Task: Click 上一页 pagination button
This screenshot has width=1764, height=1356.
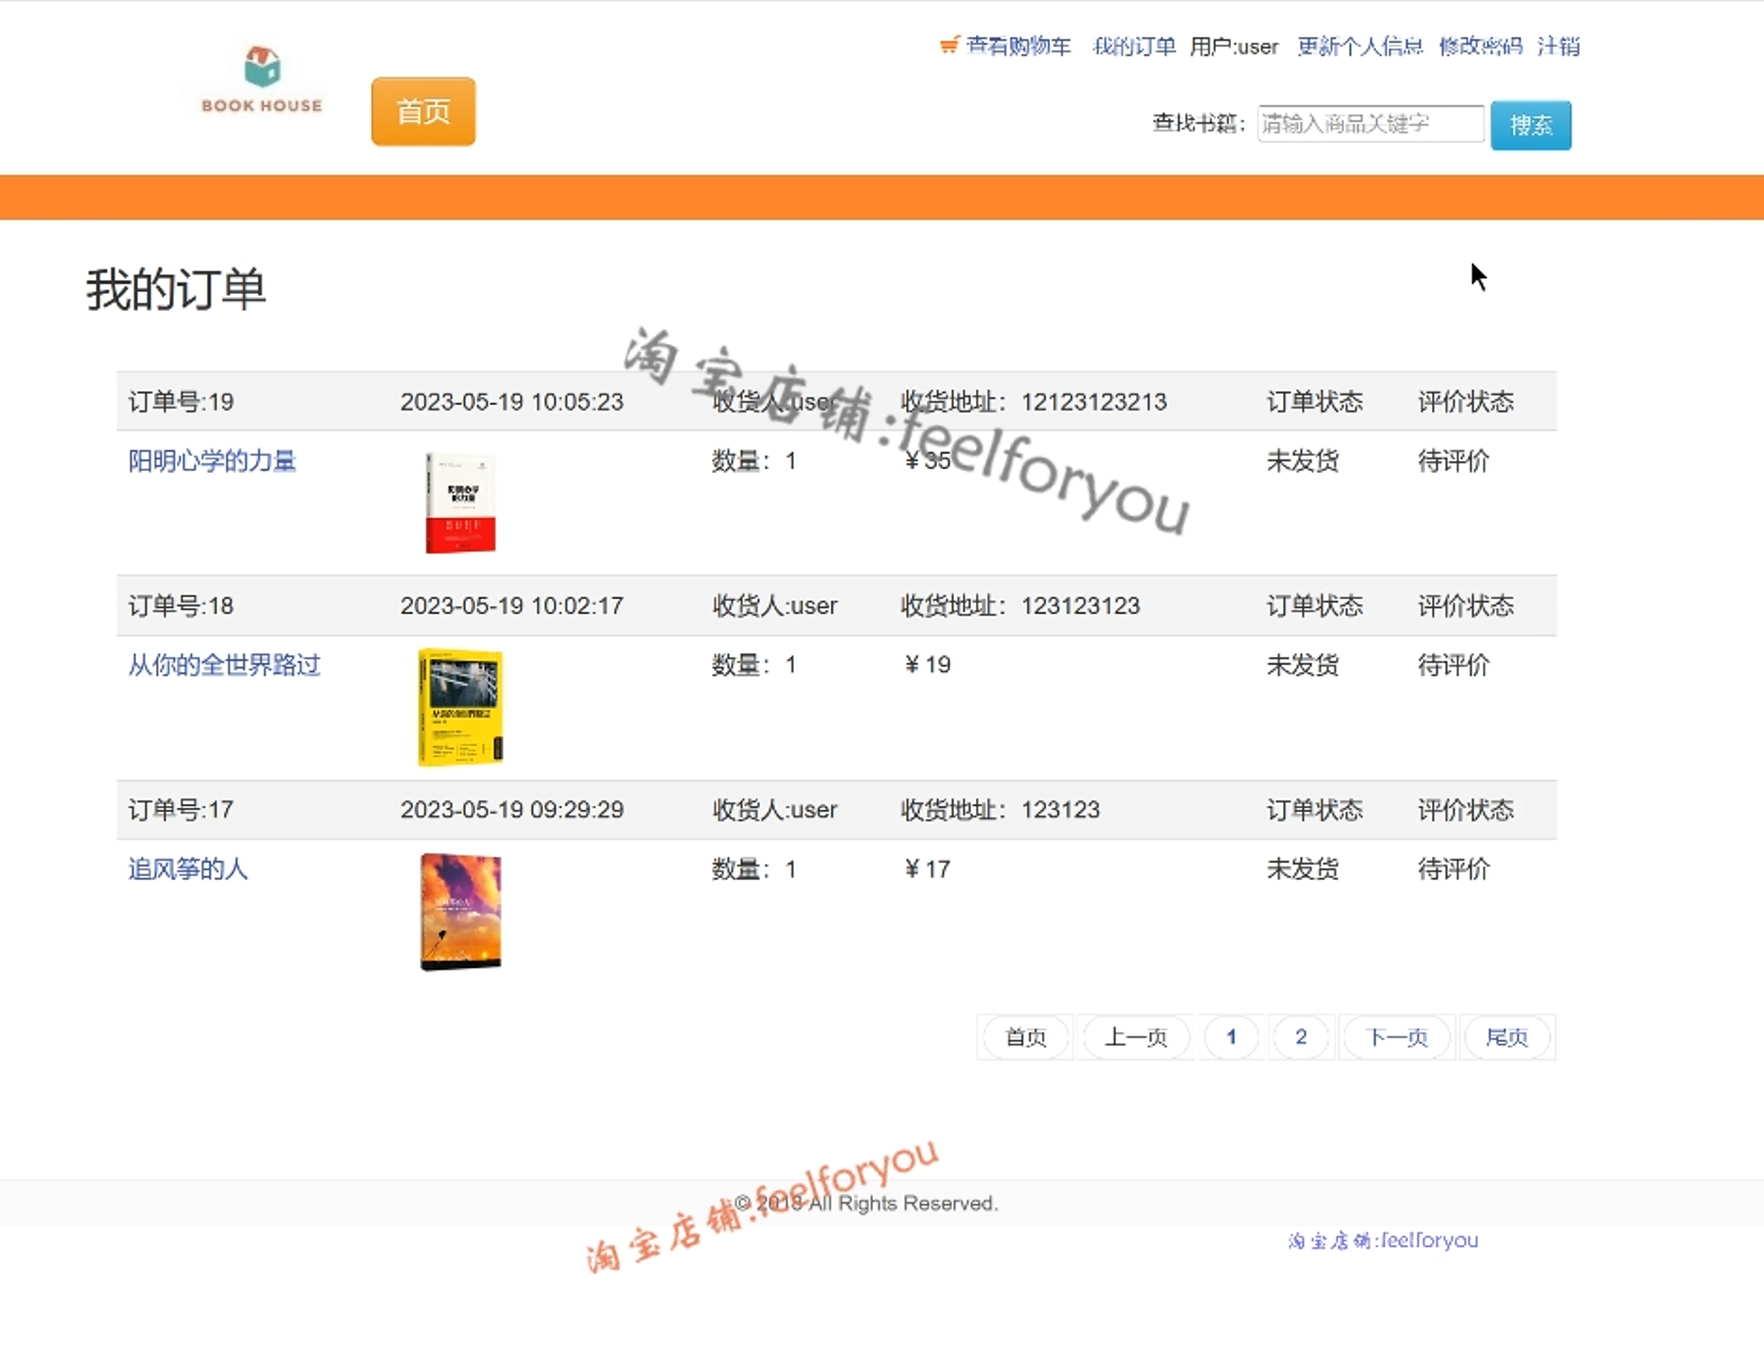Action: point(1135,1037)
